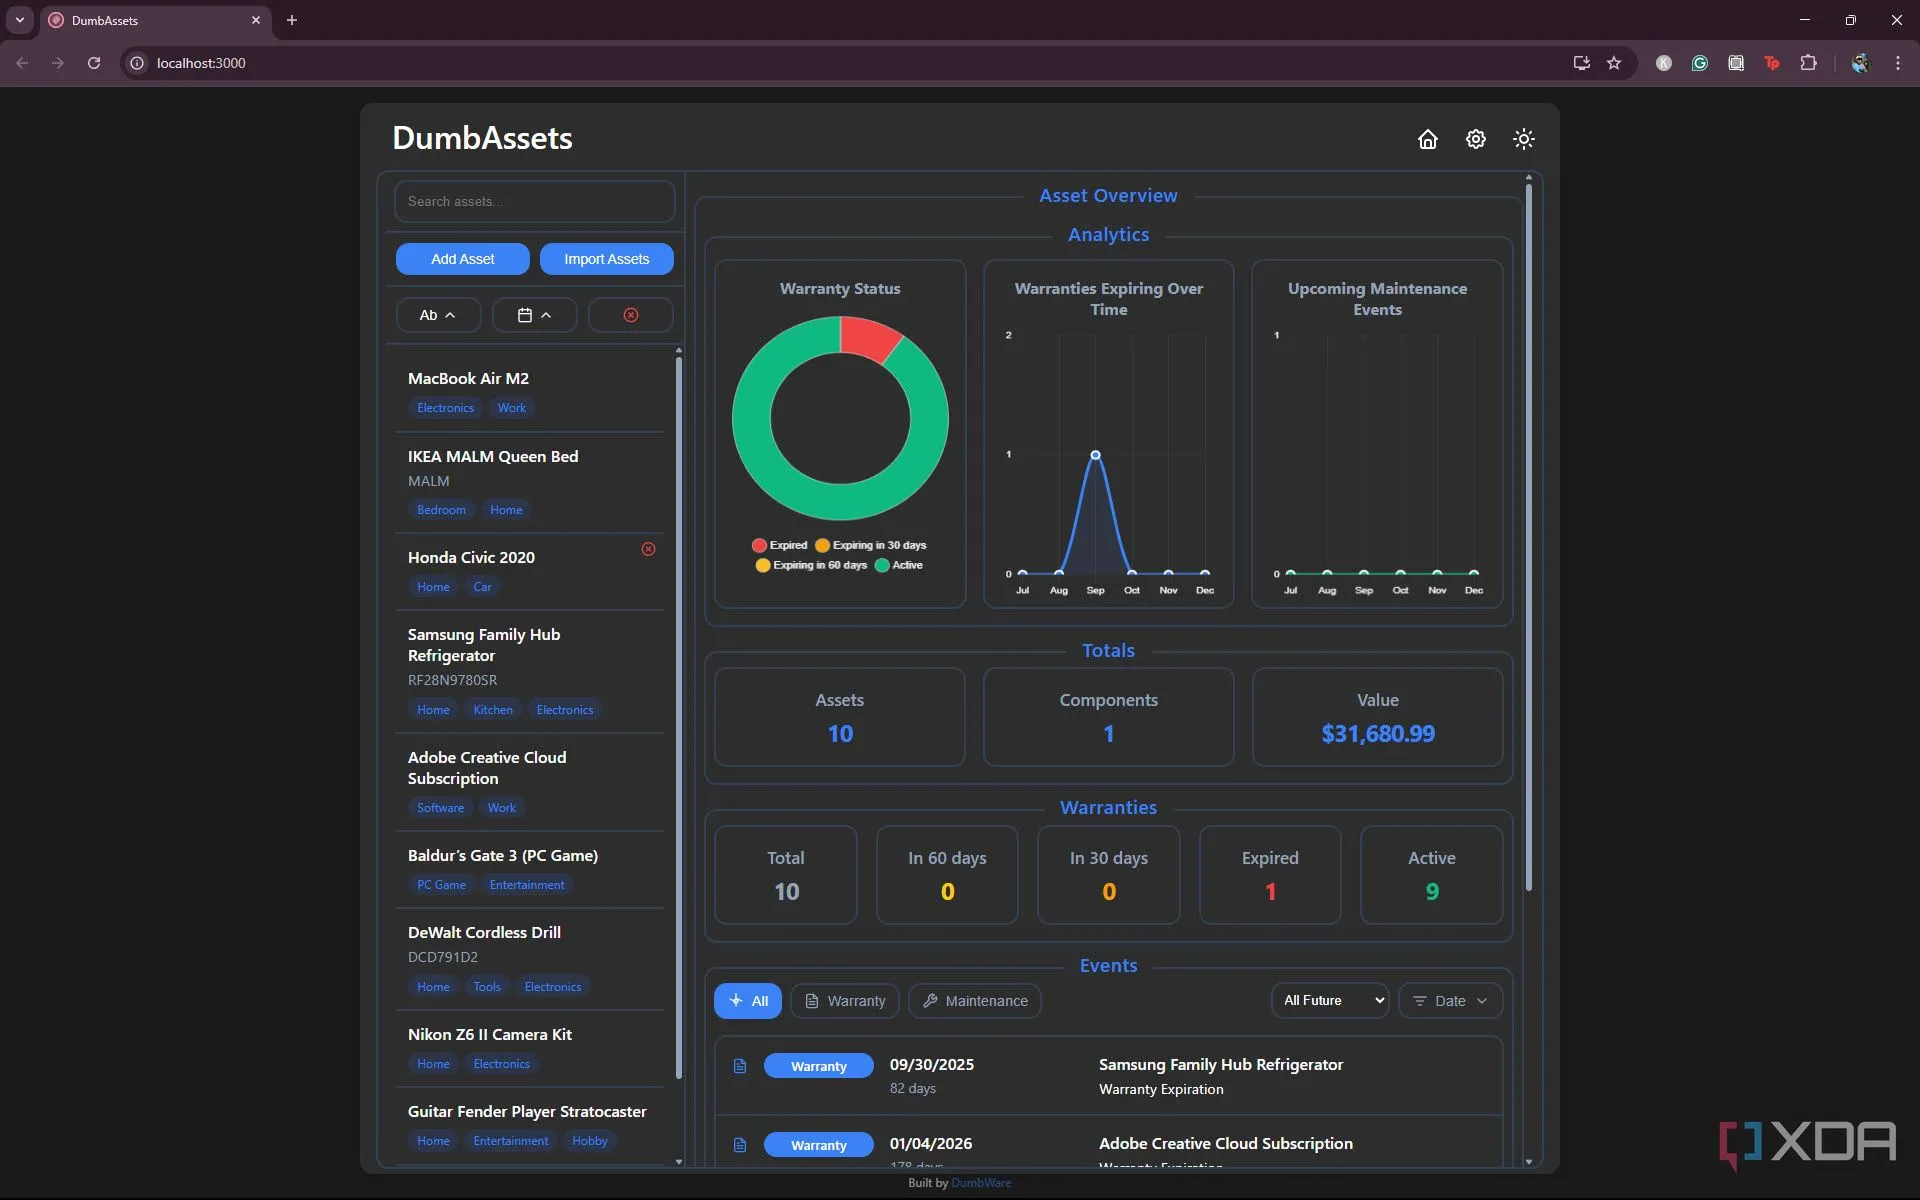Bookmark this page with the star icon

(1613, 63)
